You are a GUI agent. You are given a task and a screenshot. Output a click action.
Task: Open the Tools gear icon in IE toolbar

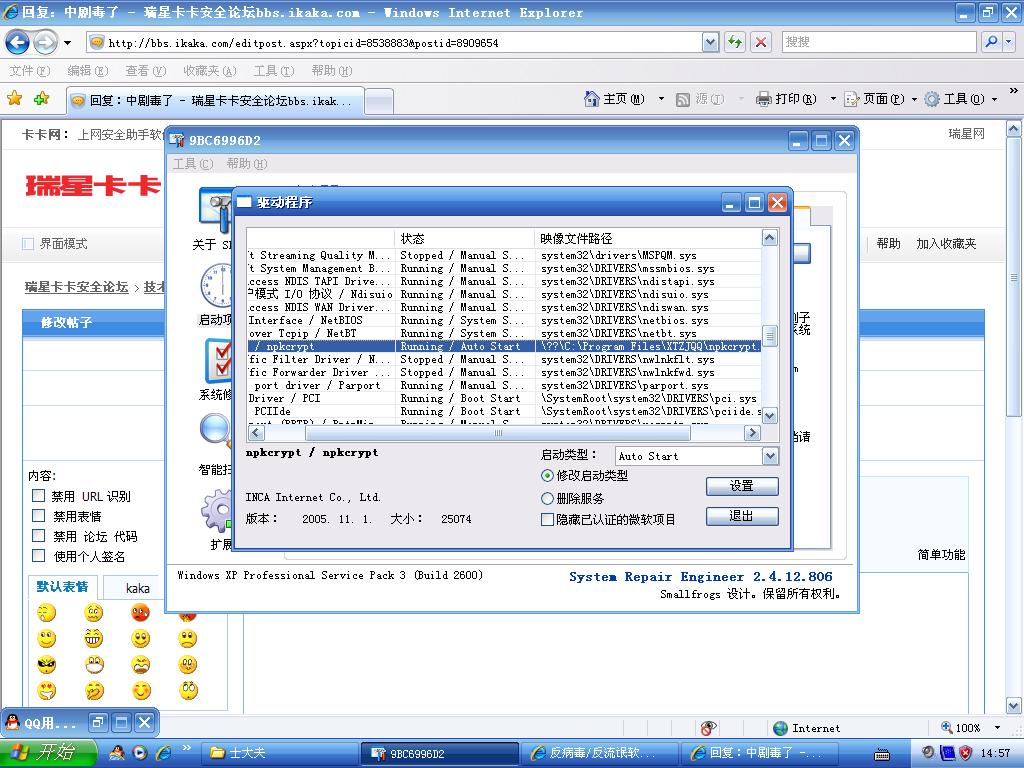click(933, 99)
